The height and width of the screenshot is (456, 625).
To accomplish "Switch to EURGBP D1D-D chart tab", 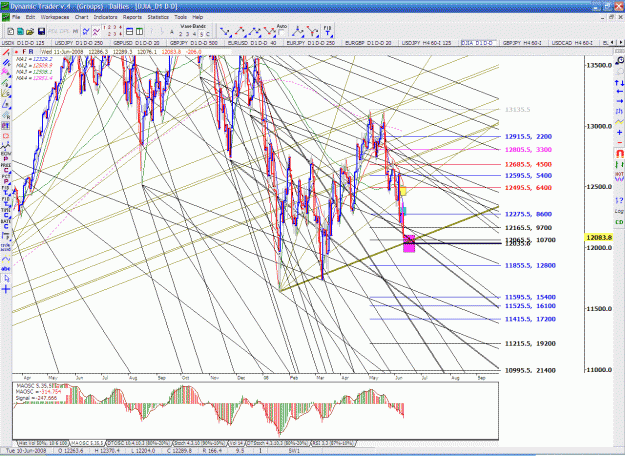I will click(x=368, y=43).
